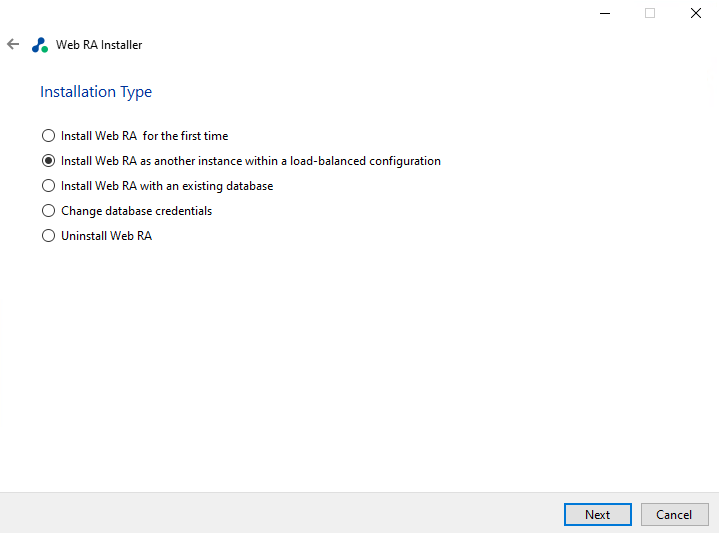Proceed with the Next button
Image resolution: width=719 pixels, height=533 pixels.
(597, 515)
